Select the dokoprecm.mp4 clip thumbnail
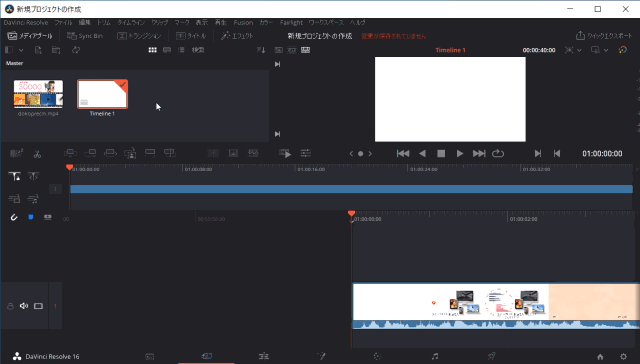 (x=38, y=94)
